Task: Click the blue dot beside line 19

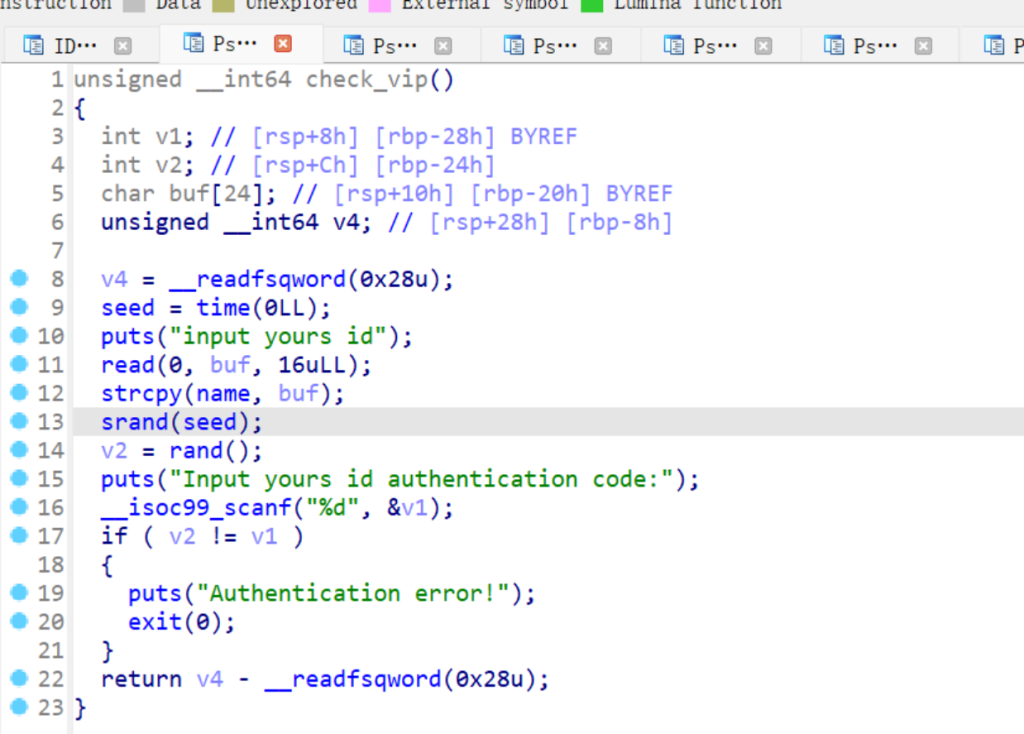Action: tap(17, 593)
